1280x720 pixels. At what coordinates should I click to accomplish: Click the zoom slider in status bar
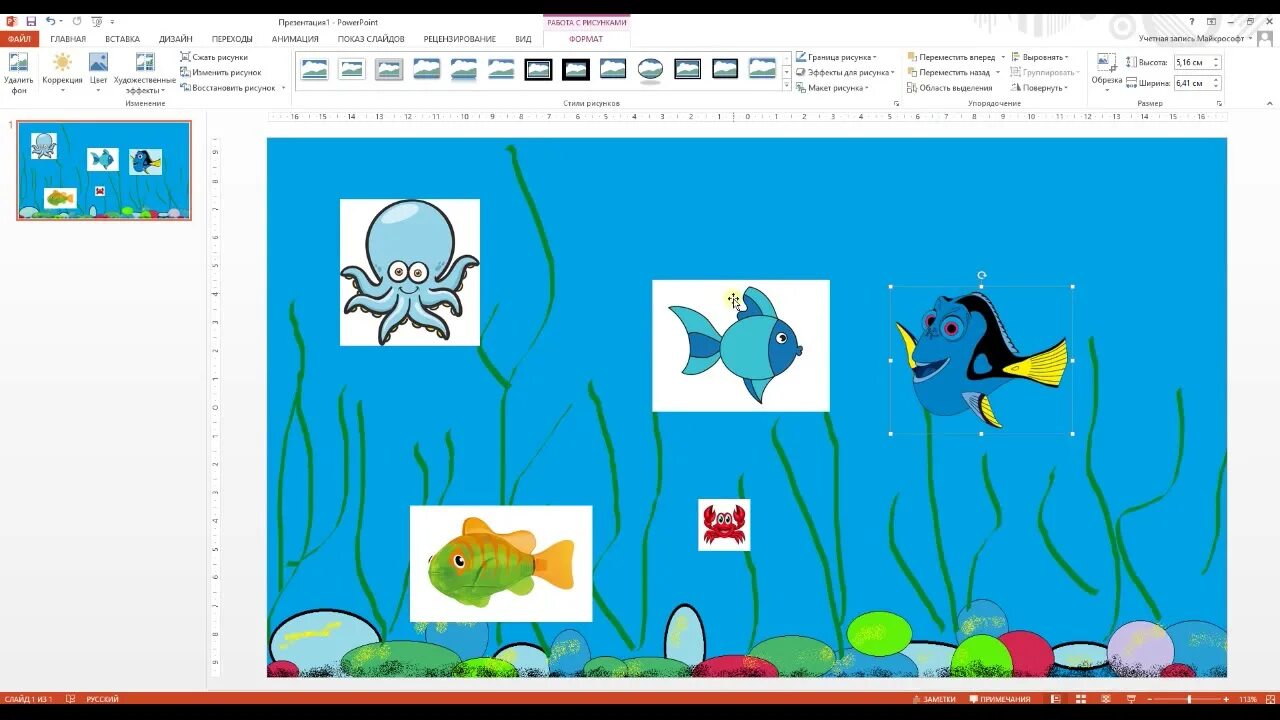pos(1188,699)
